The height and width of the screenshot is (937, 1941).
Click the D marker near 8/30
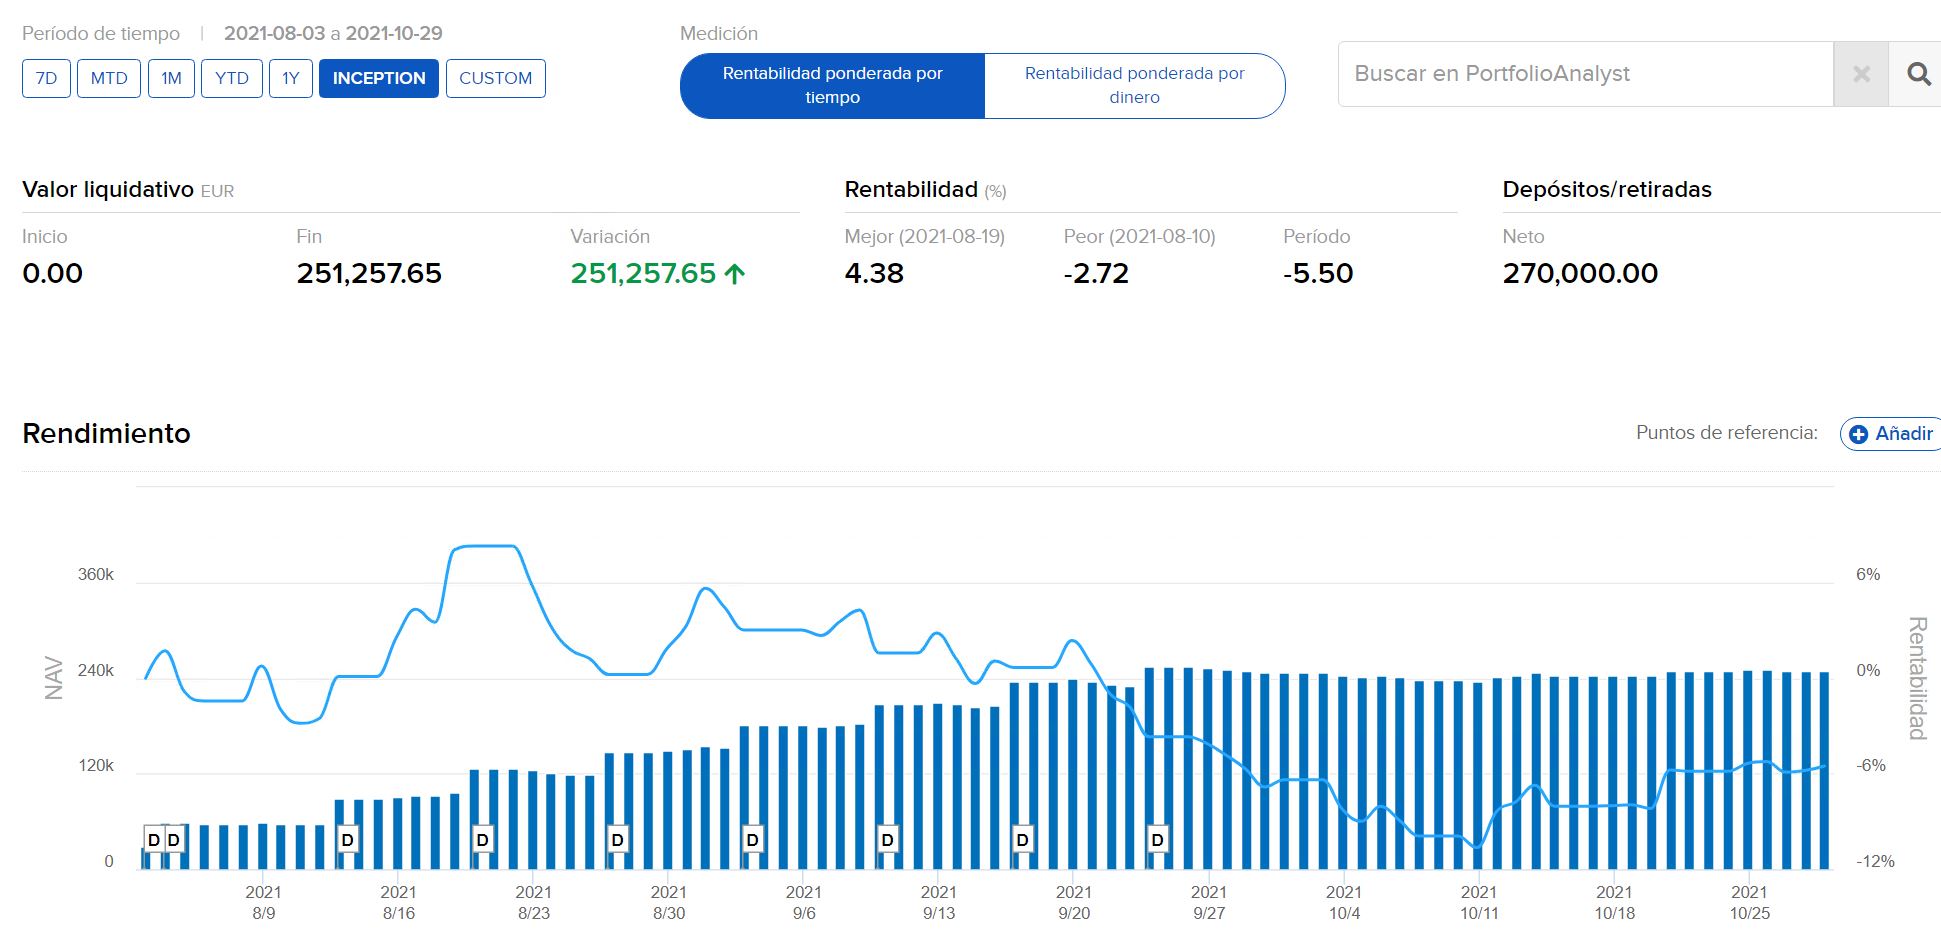coord(618,840)
